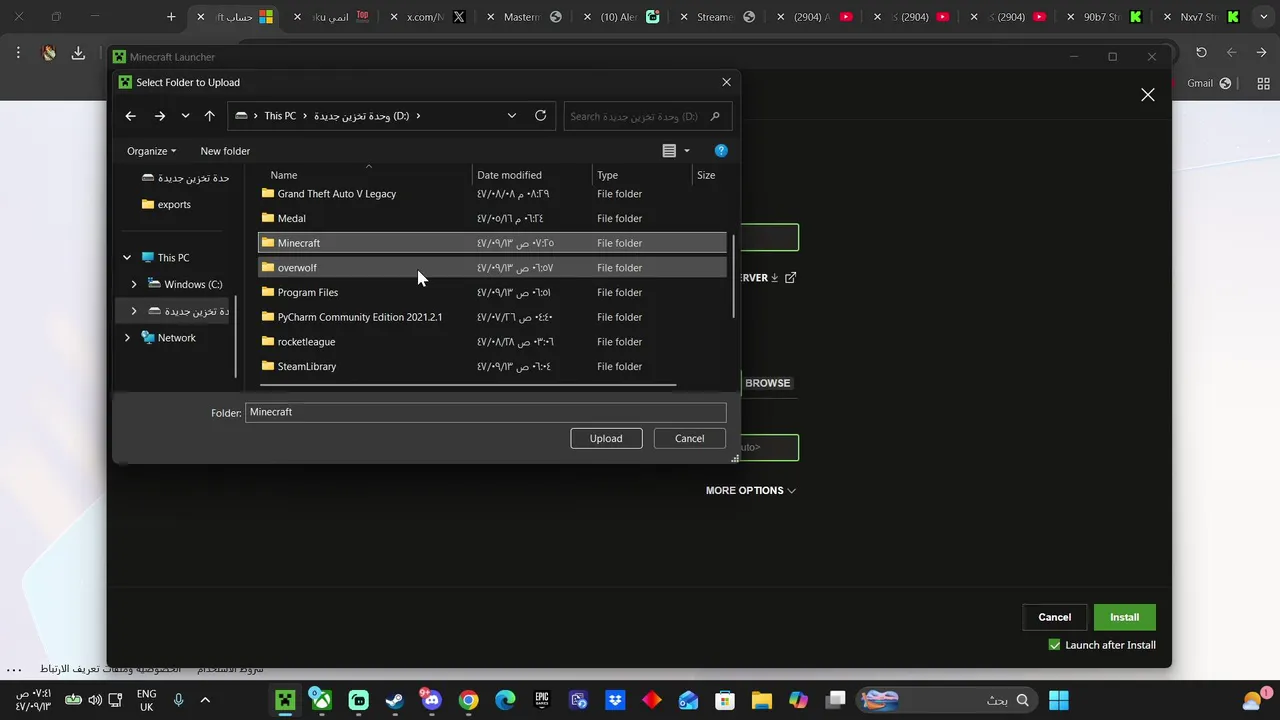This screenshot has width=1280, height=720.
Task: Click the folder search field
Action: (x=647, y=116)
